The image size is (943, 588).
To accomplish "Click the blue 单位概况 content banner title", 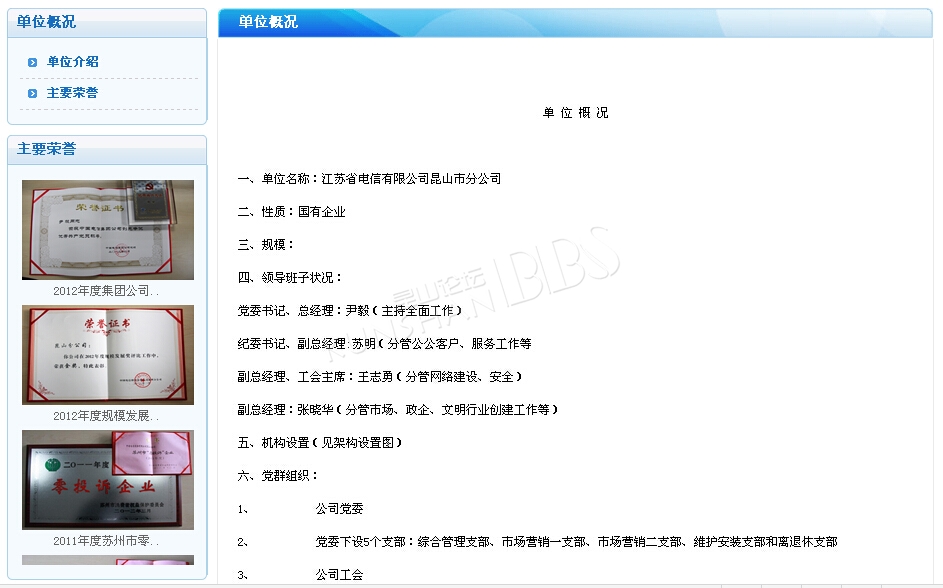I will pyautogui.click(x=268, y=22).
